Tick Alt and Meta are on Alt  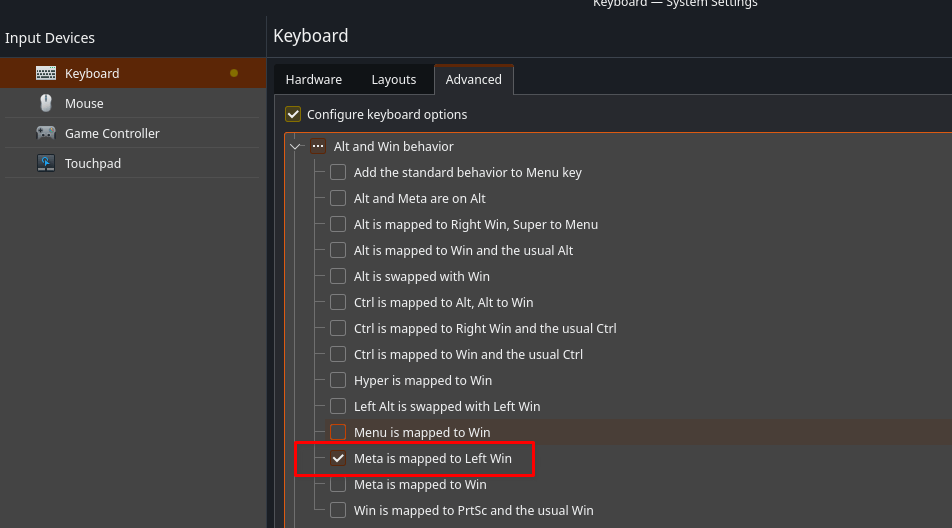pyautogui.click(x=338, y=198)
